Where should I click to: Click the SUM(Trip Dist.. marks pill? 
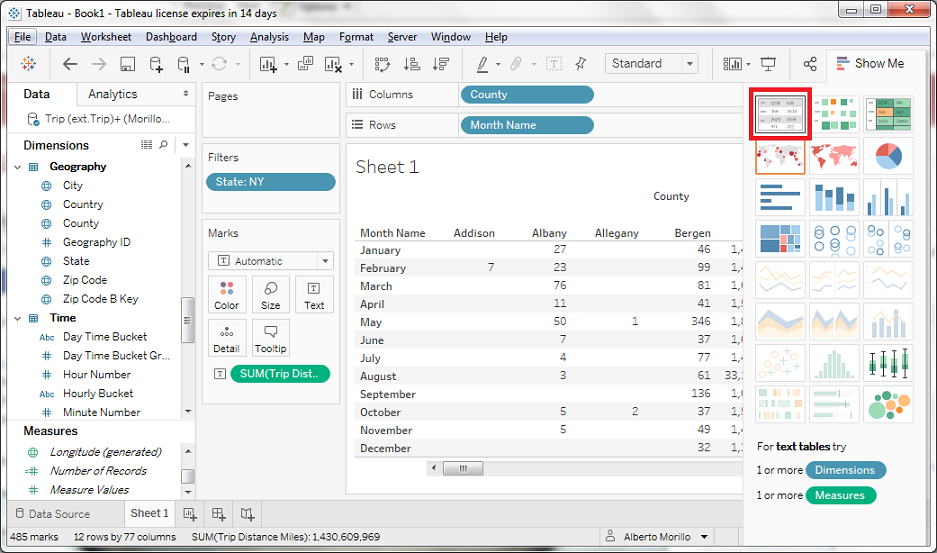click(x=280, y=374)
